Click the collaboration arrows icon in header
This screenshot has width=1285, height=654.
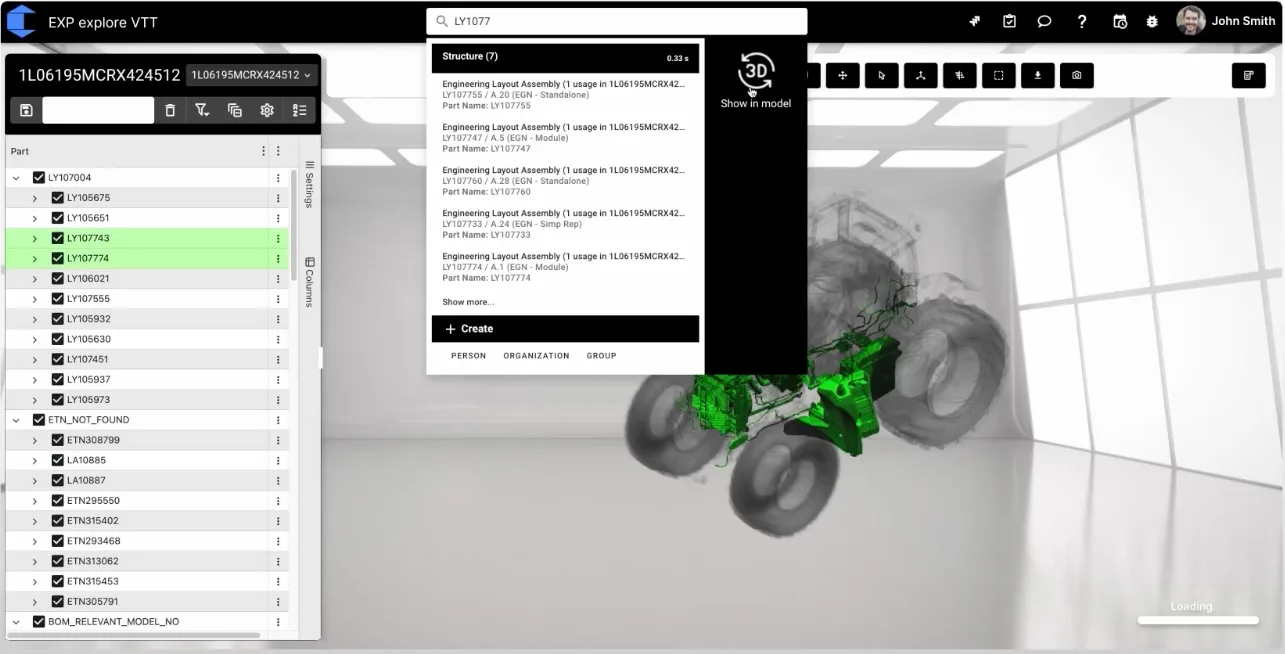coord(975,21)
